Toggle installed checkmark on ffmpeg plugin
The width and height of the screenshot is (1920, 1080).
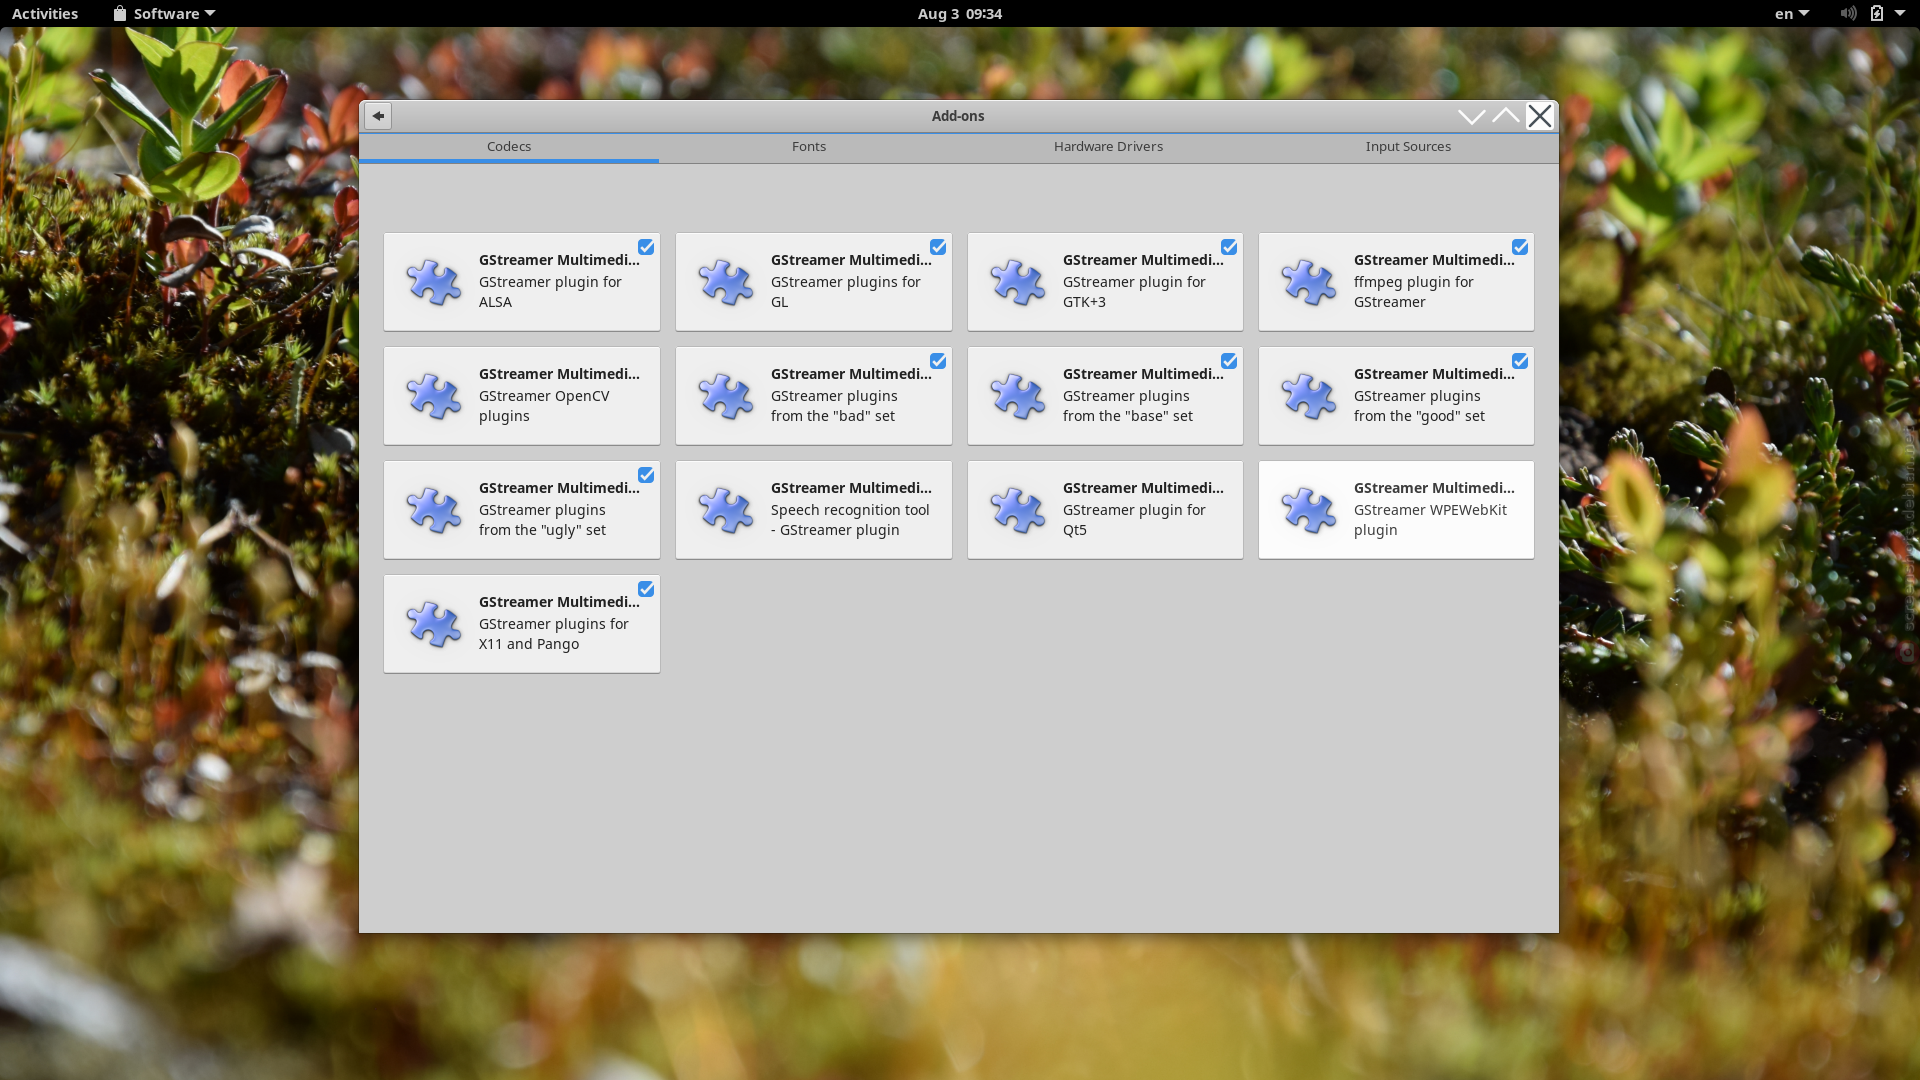point(1520,247)
